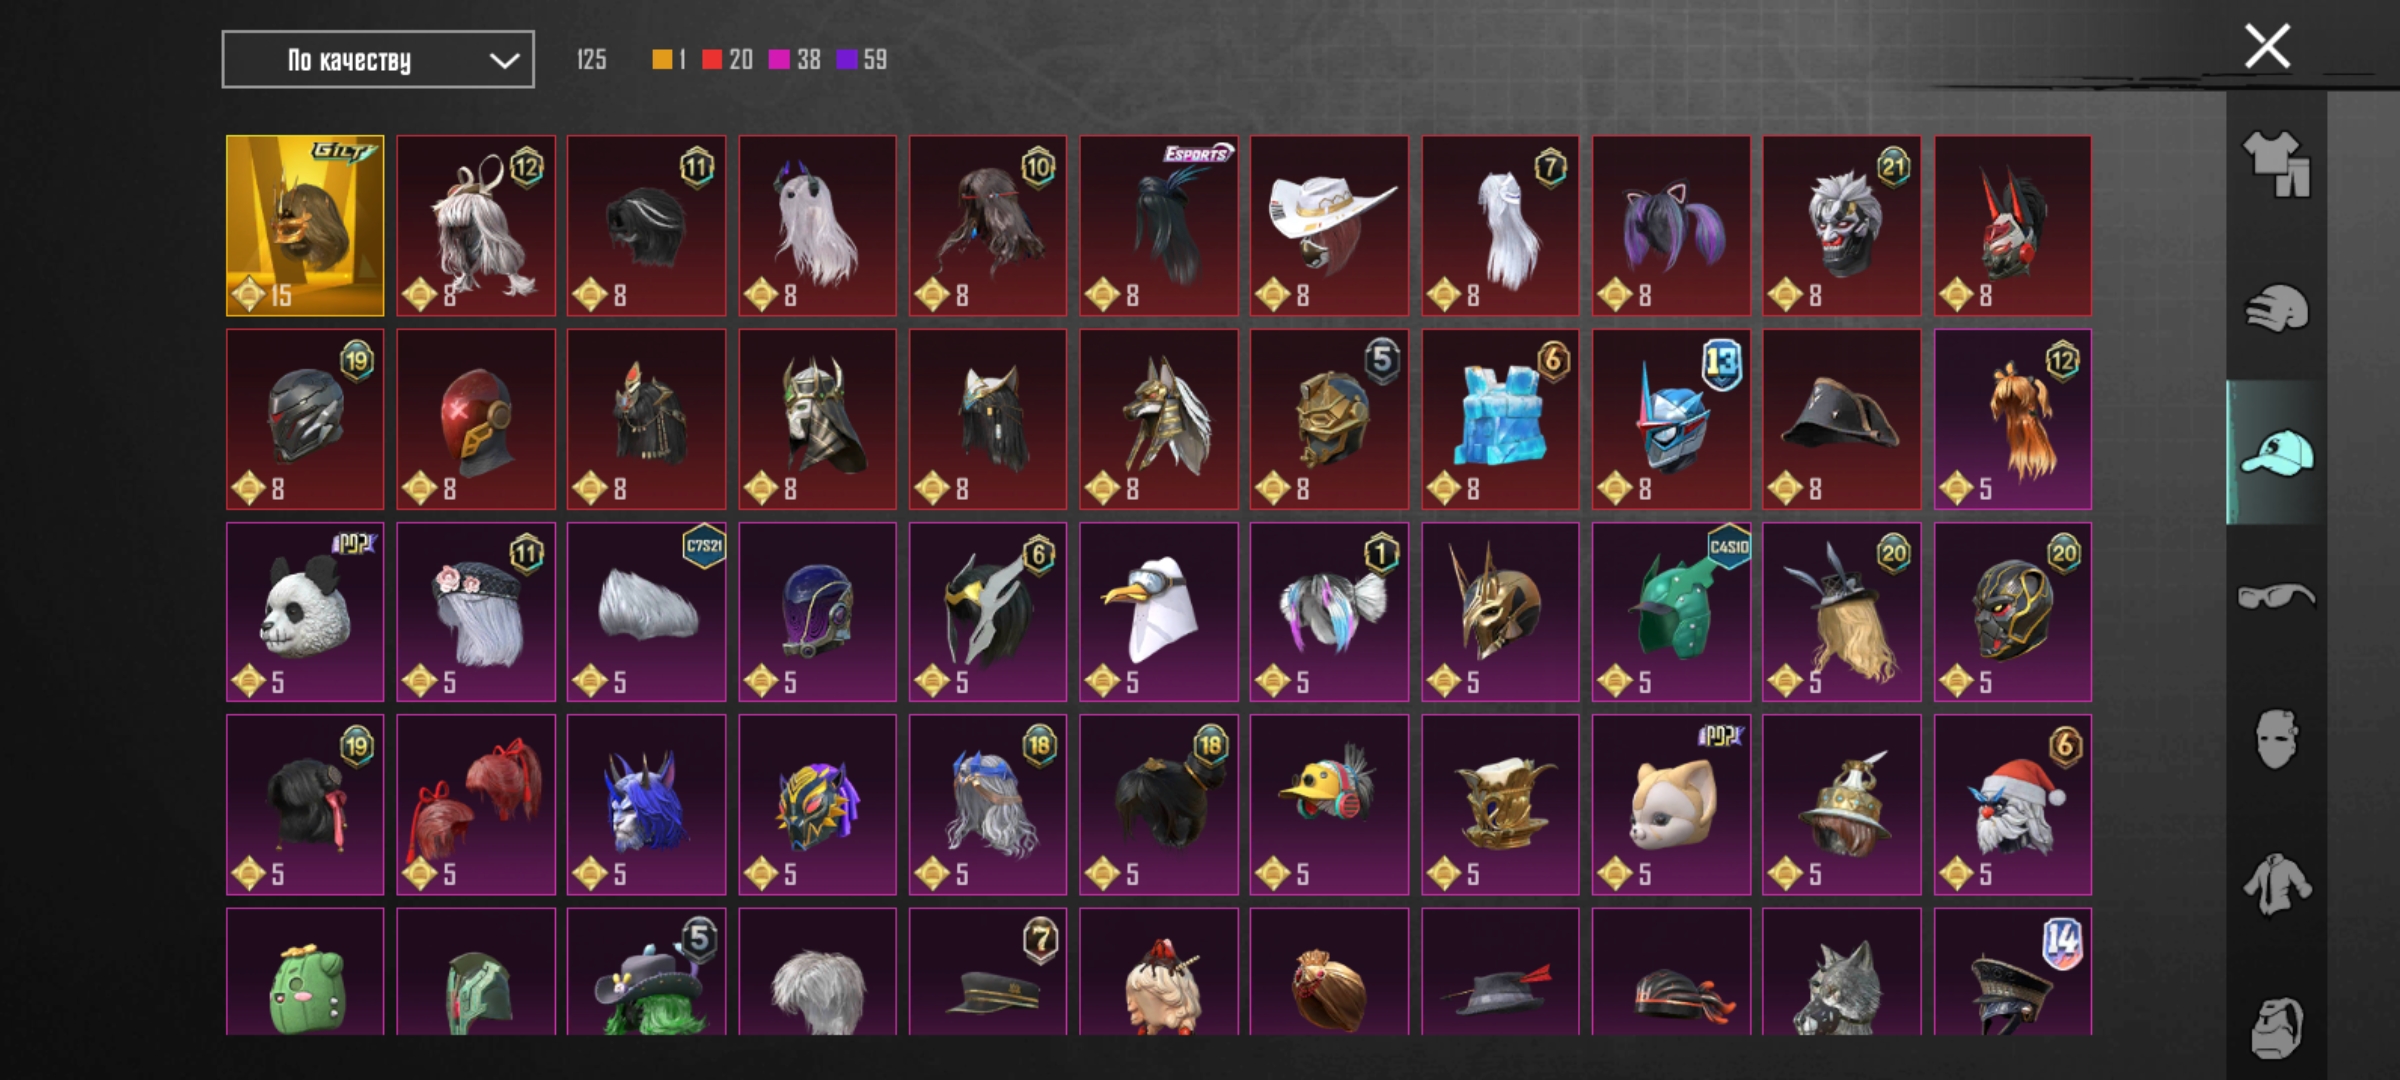Filter by the orange quality swatch
The width and height of the screenshot is (2400, 1080).
click(x=662, y=60)
